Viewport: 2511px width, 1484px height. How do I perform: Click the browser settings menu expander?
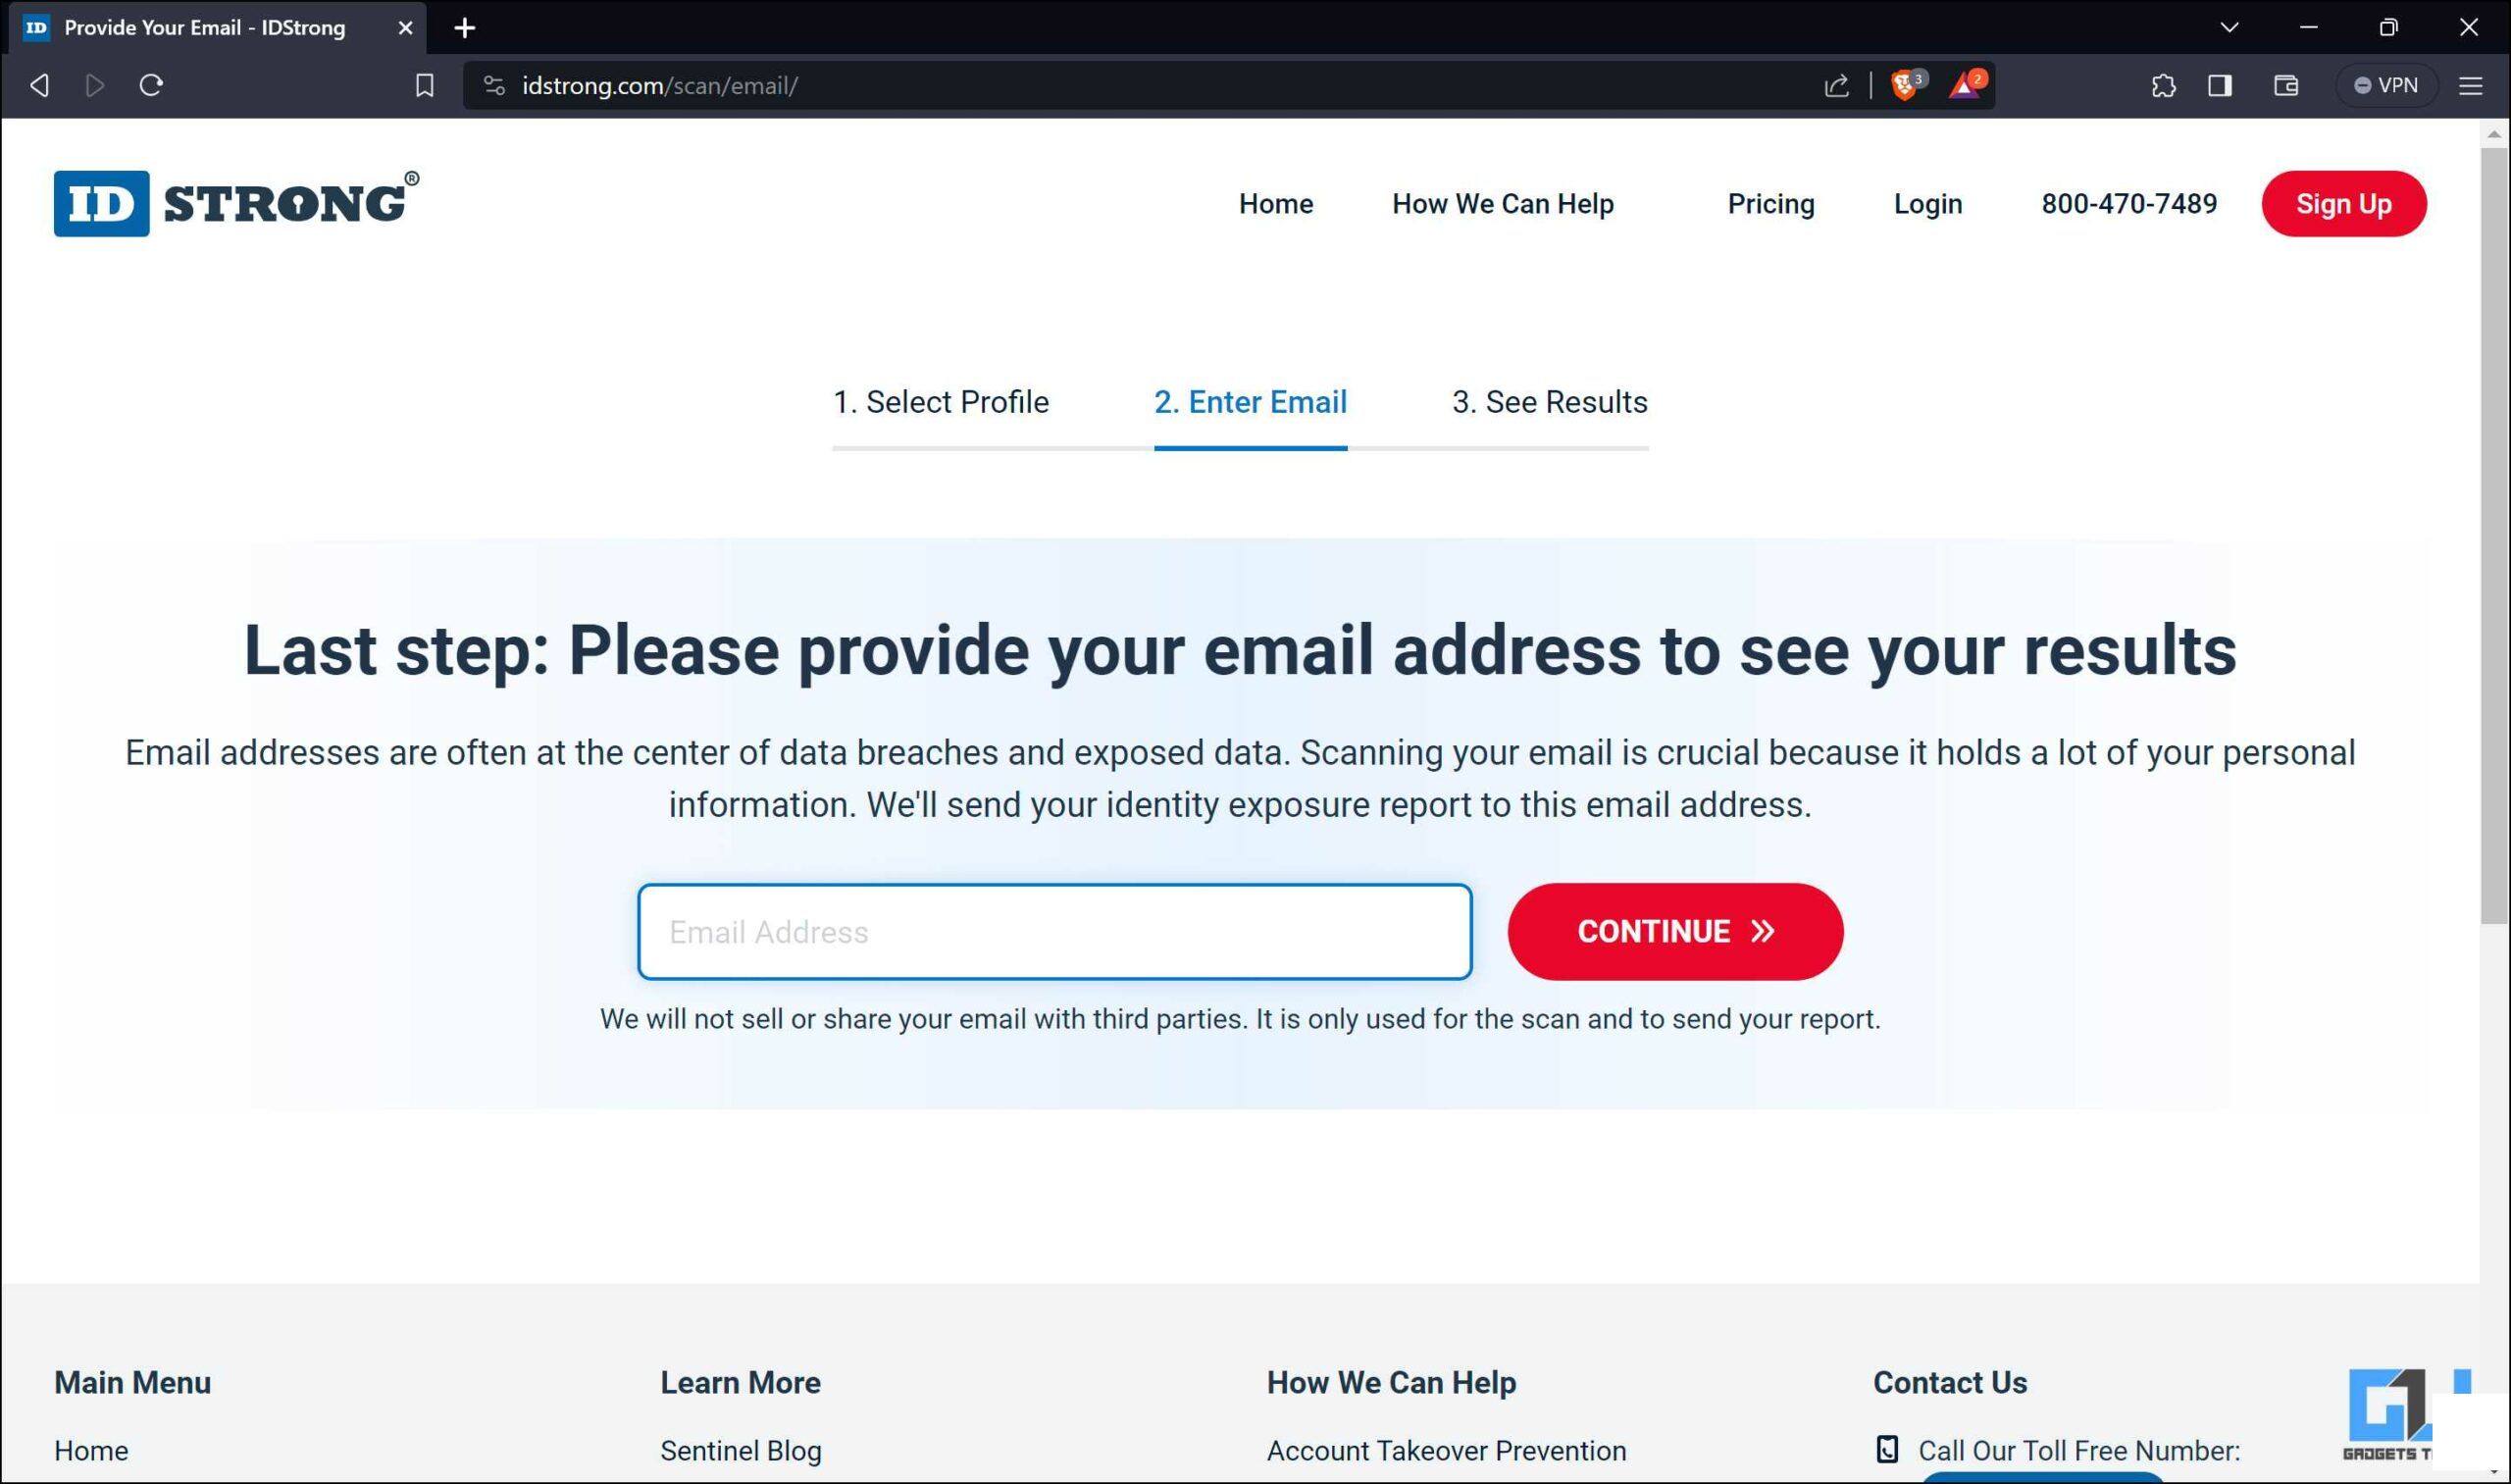pyautogui.click(x=2472, y=84)
